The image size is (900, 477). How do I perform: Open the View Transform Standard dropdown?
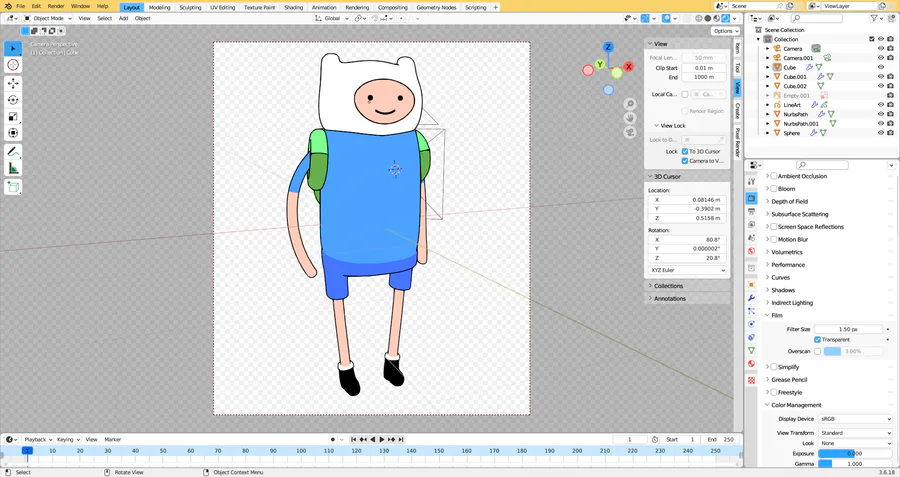click(x=855, y=433)
